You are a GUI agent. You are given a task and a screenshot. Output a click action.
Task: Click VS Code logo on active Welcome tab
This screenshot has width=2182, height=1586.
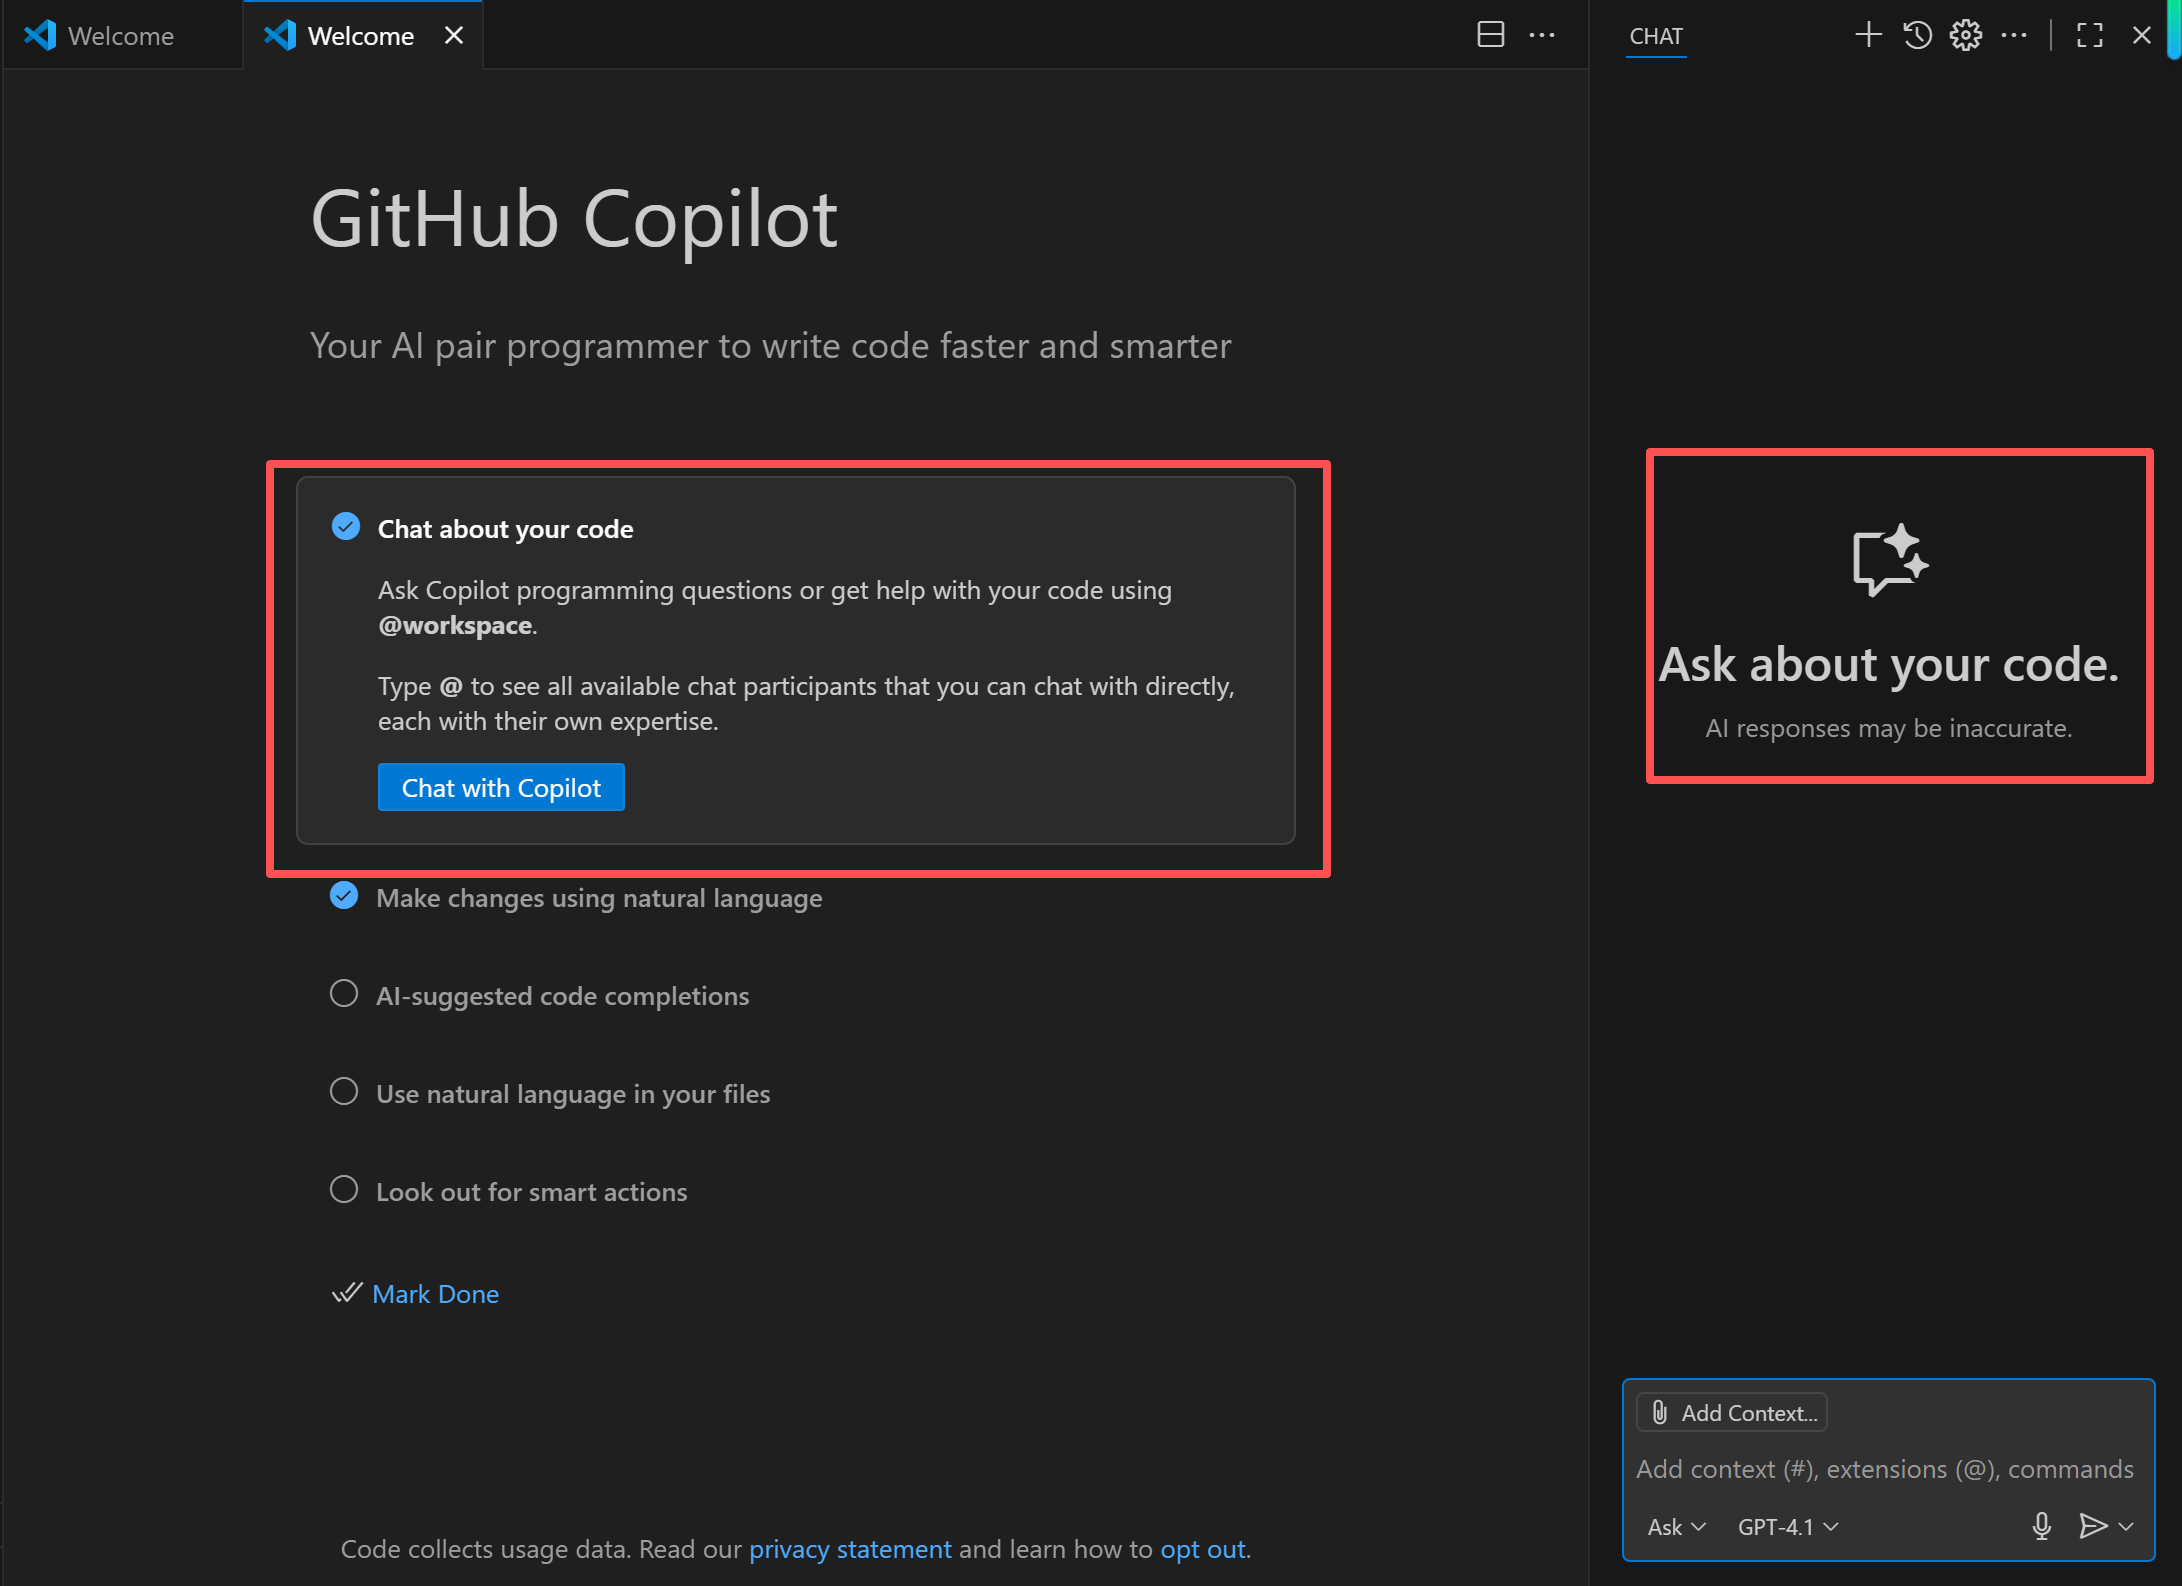pos(280,35)
